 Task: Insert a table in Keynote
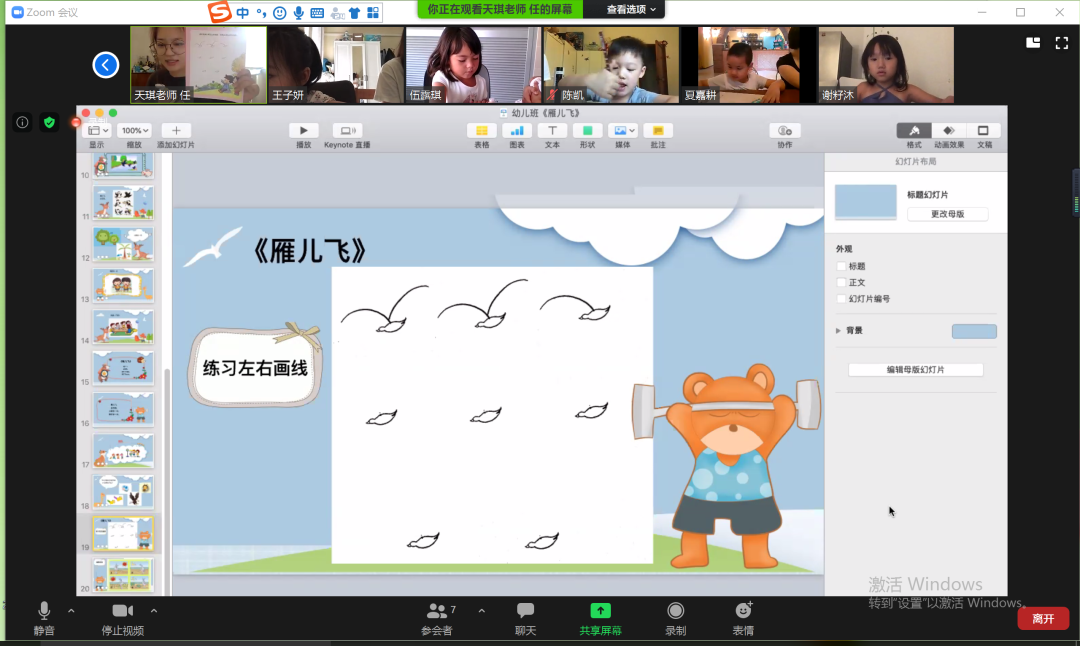tap(481, 130)
